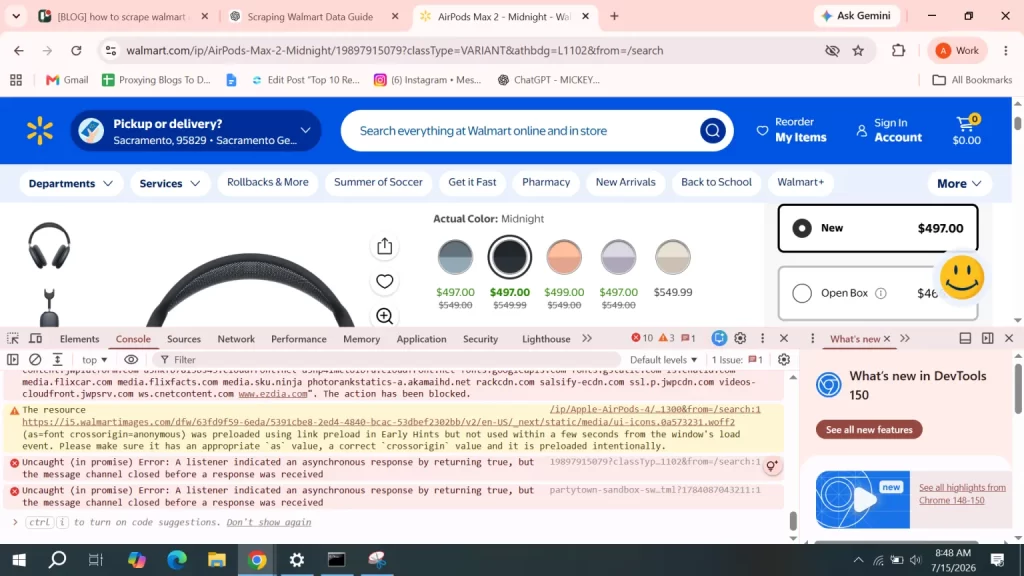
Task: Click the console download/top-frame arrow icon
Action: point(57,359)
